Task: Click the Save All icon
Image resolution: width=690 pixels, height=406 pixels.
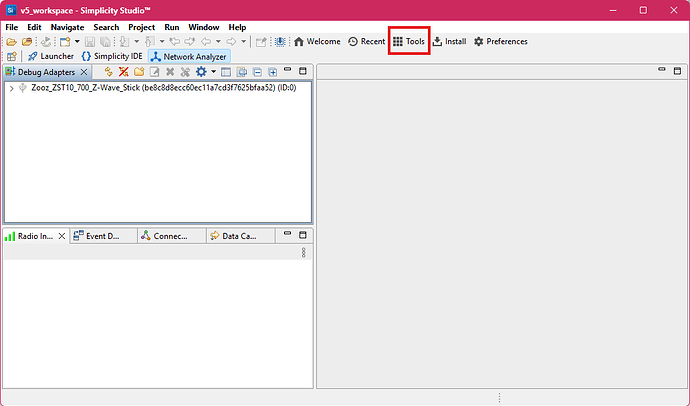Action: (x=105, y=42)
